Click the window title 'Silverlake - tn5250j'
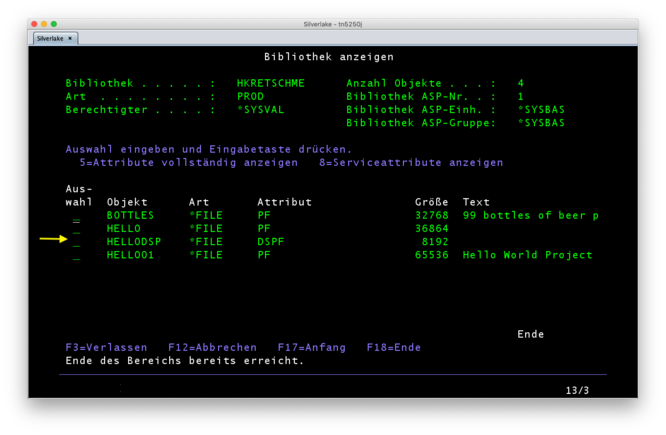The height and width of the screenshot is (435, 666). point(333,24)
